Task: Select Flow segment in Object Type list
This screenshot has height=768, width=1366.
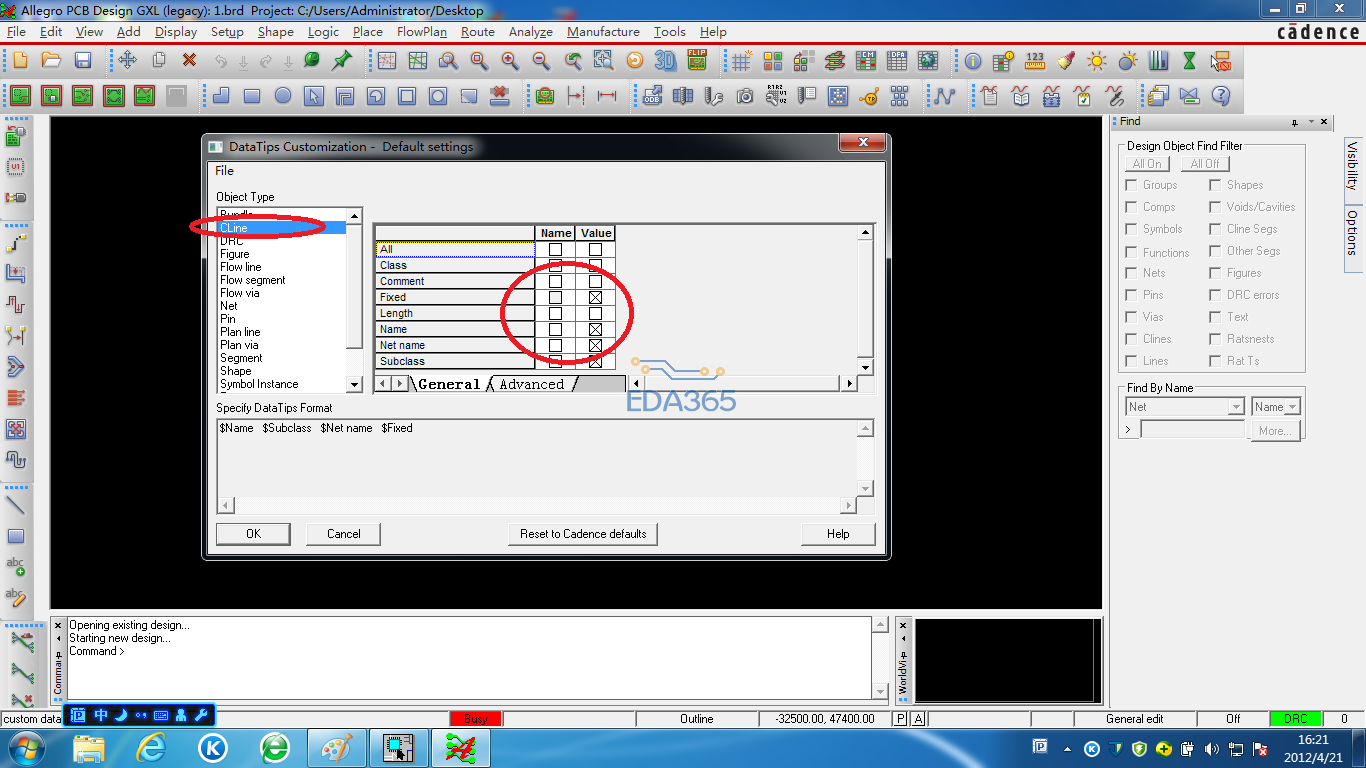Action: (253, 280)
